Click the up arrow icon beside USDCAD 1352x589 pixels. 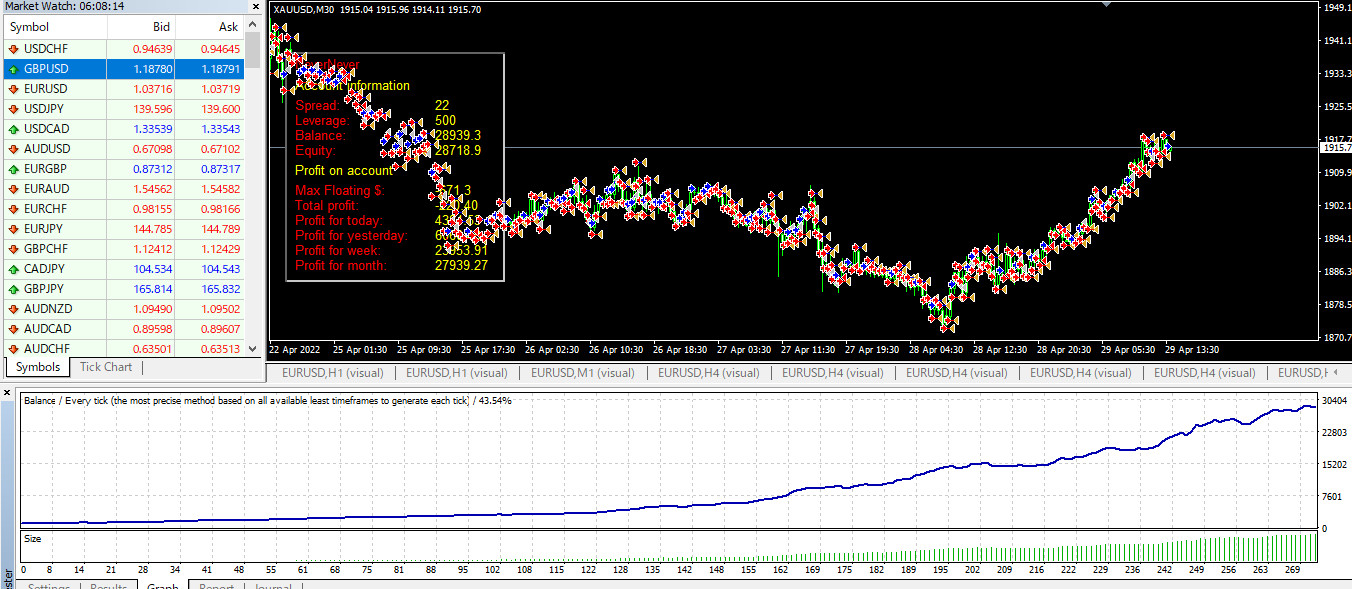point(14,129)
